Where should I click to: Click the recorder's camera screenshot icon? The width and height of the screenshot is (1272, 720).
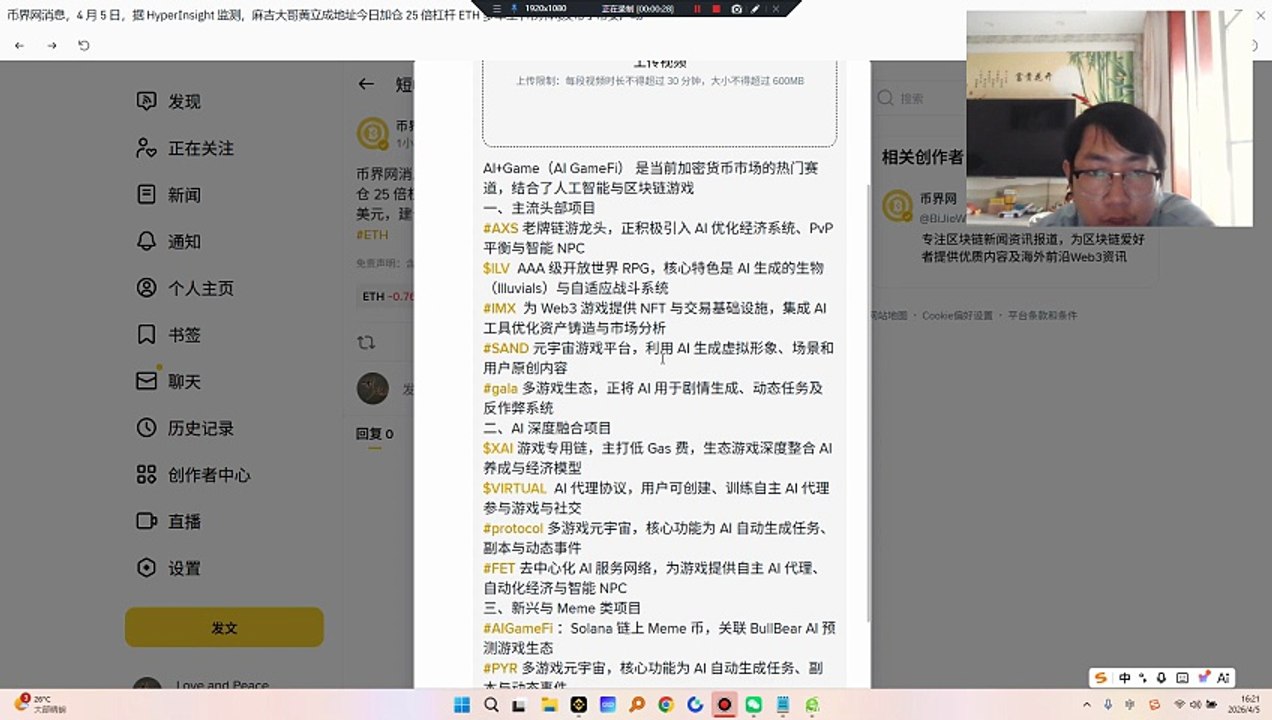(x=737, y=8)
